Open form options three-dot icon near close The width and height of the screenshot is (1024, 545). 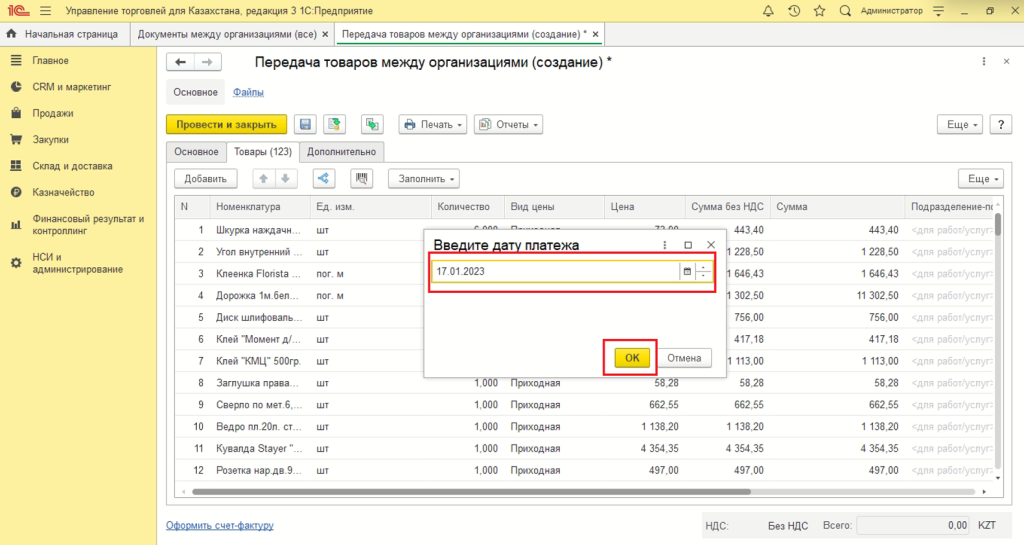pyautogui.click(x=984, y=61)
